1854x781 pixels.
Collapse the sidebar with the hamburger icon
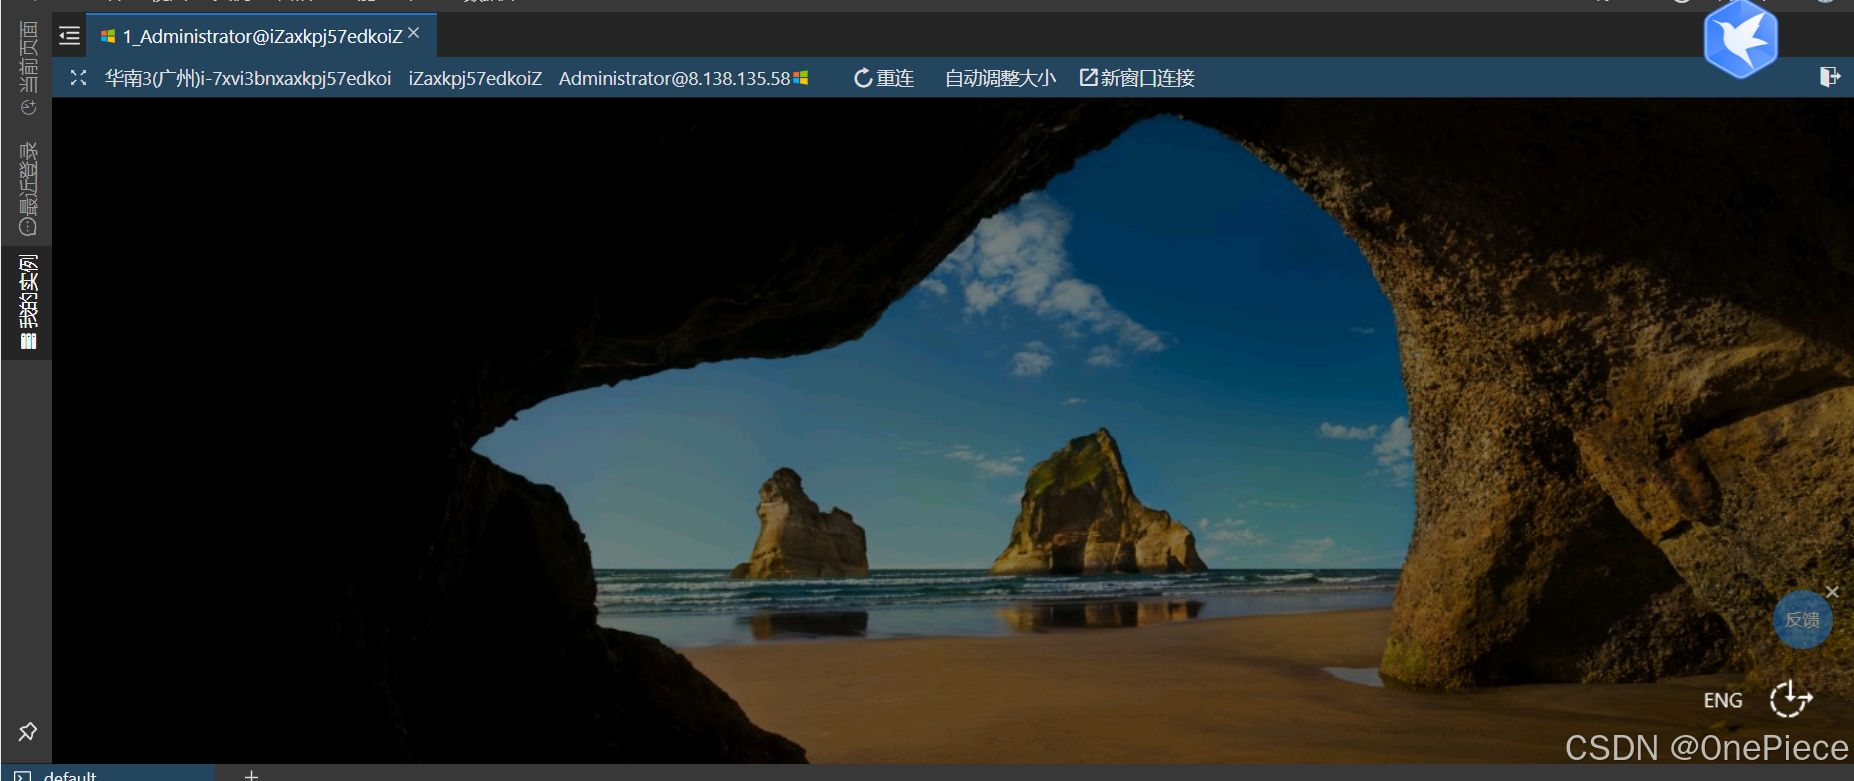pyautogui.click(x=69, y=36)
